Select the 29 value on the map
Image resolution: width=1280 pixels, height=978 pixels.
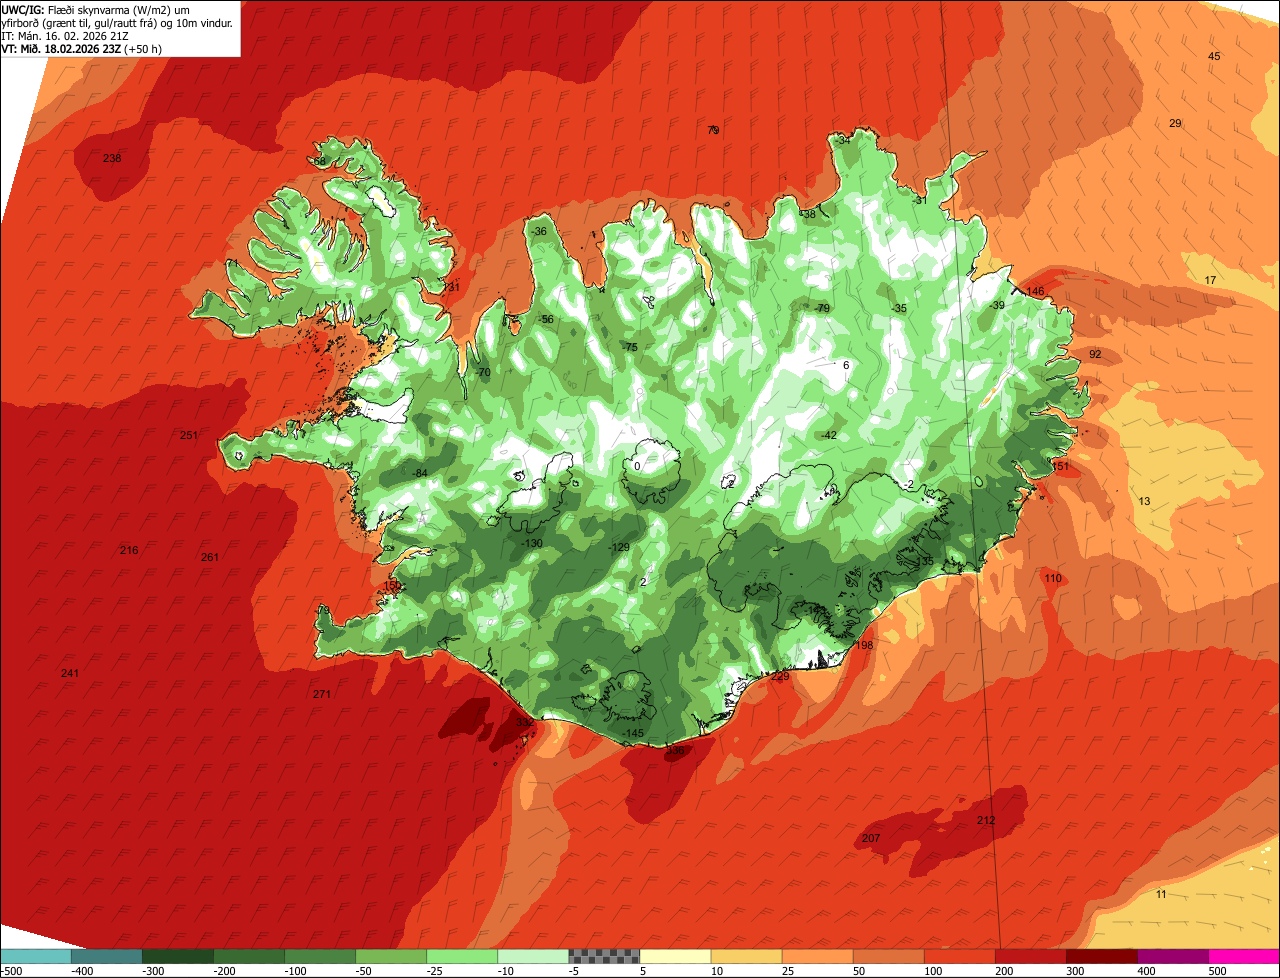1175,124
